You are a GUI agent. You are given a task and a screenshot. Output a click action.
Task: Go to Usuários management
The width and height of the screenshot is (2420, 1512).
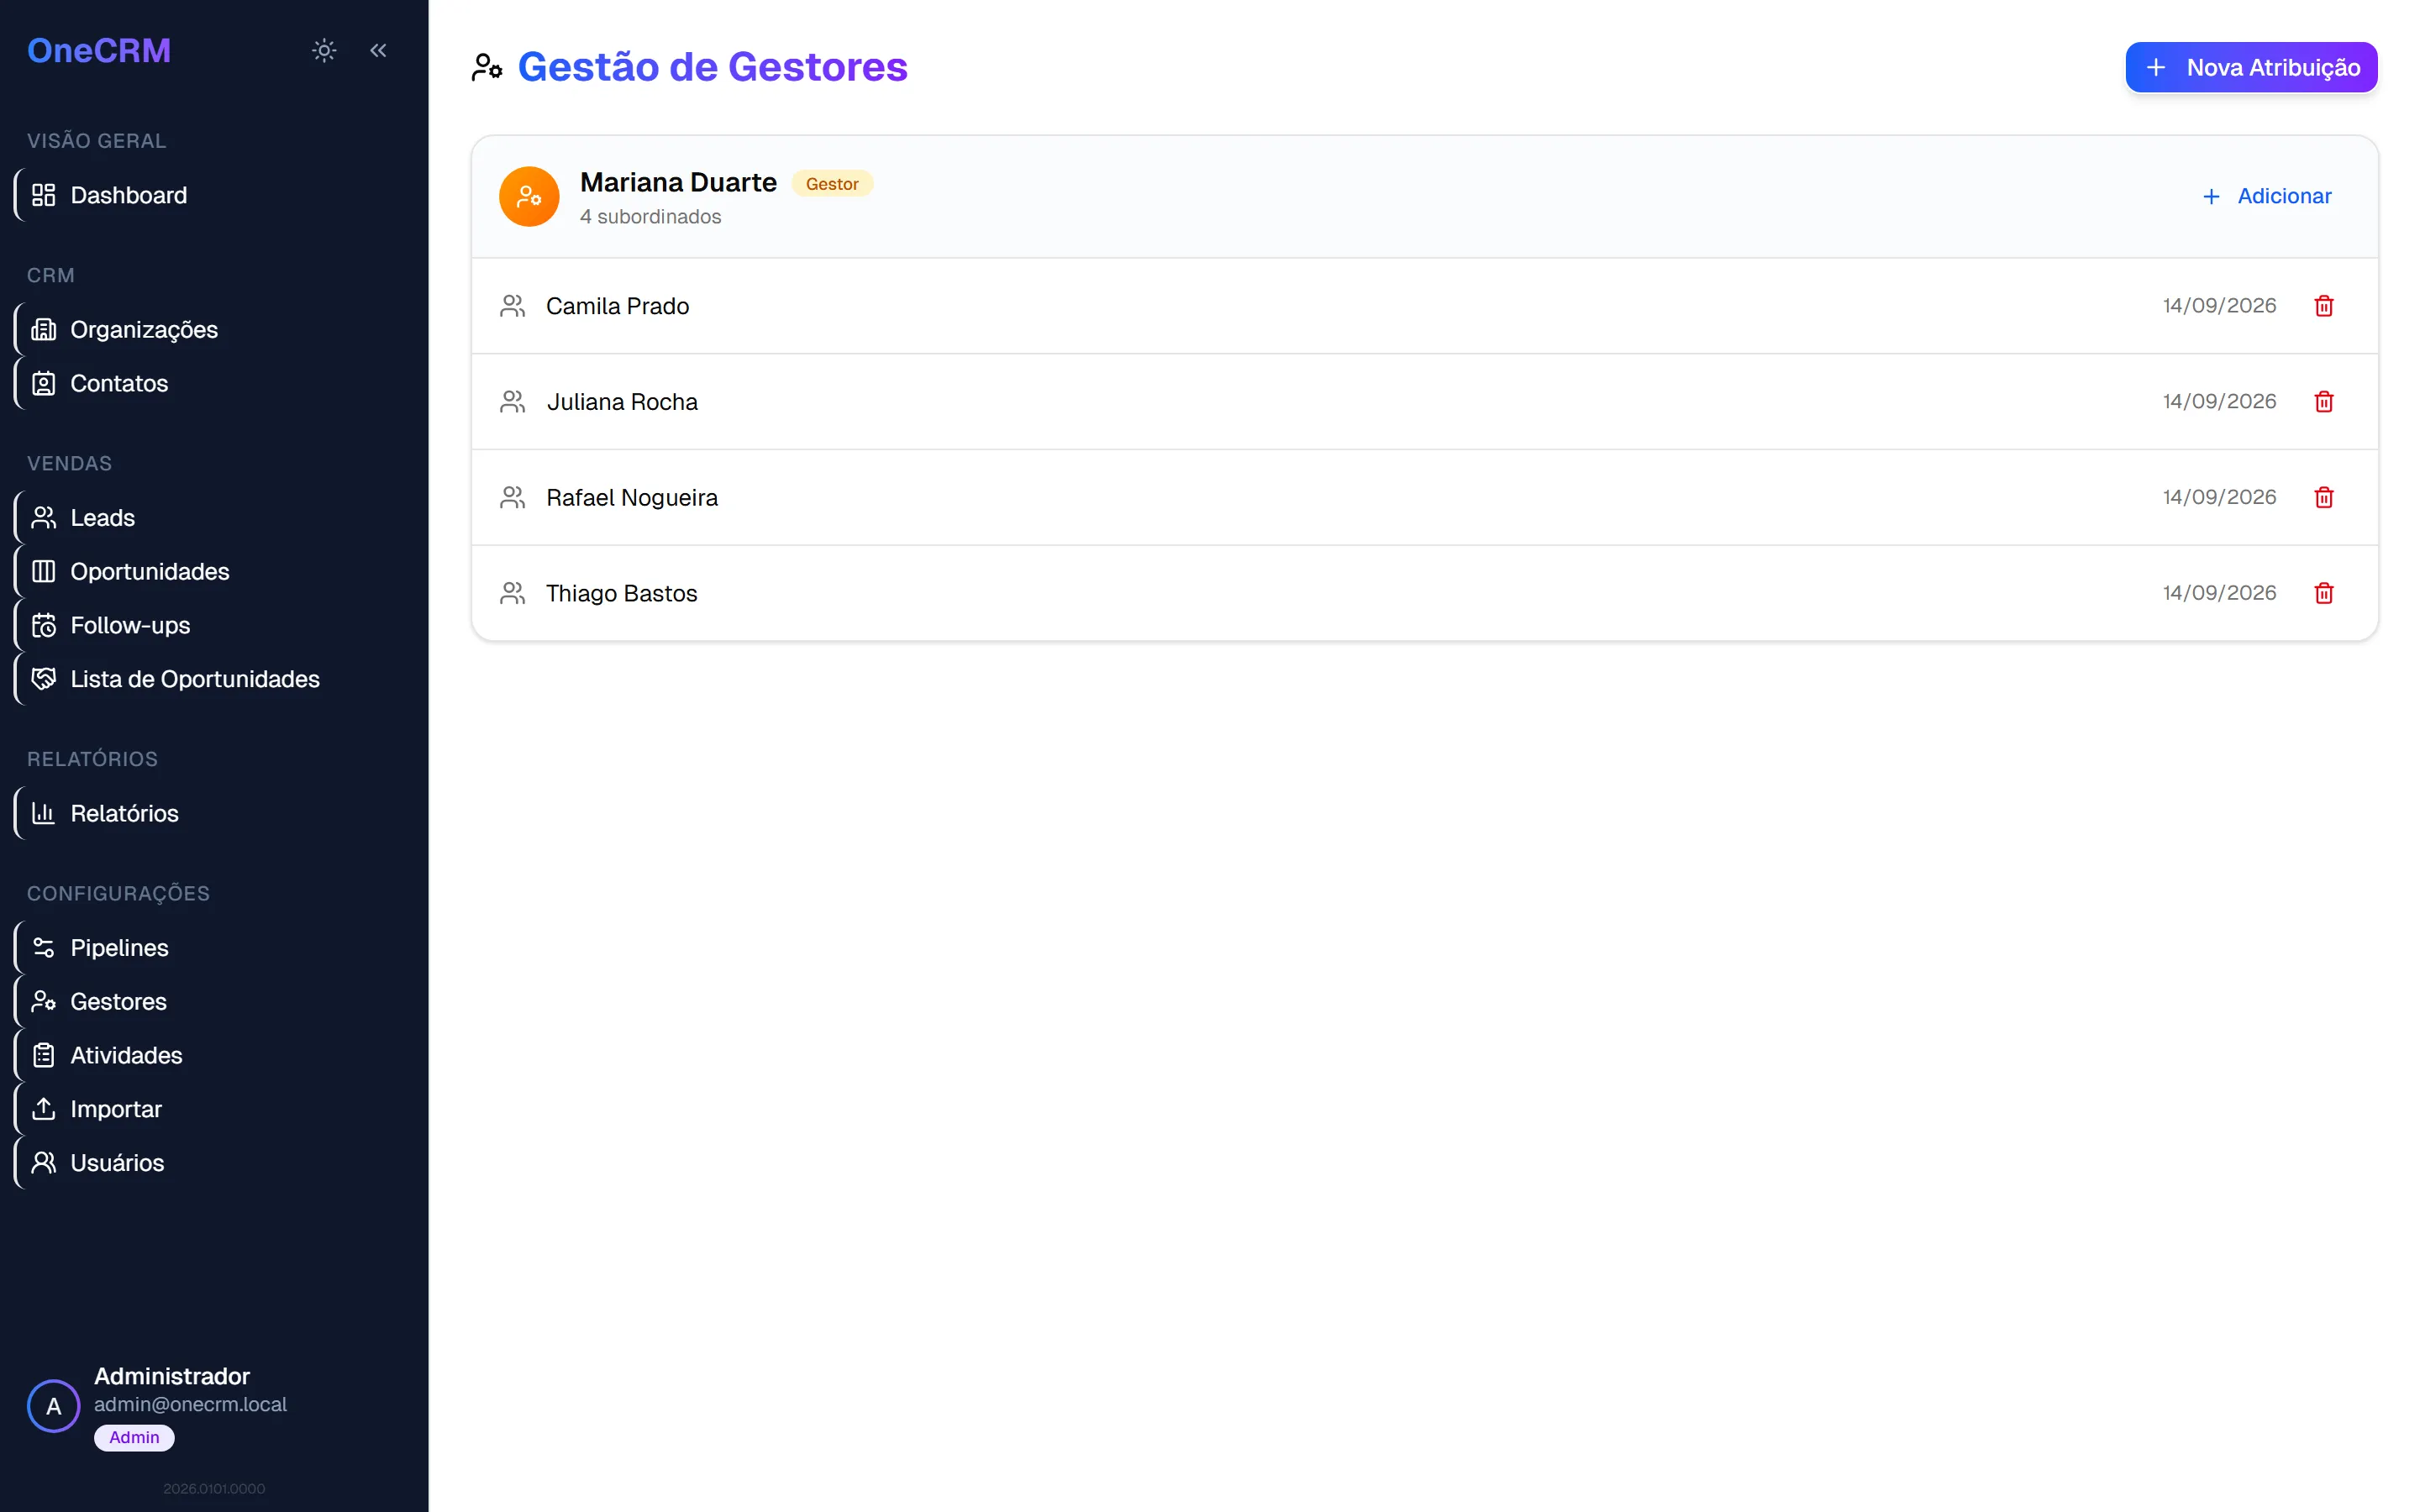click(215, 1163)
